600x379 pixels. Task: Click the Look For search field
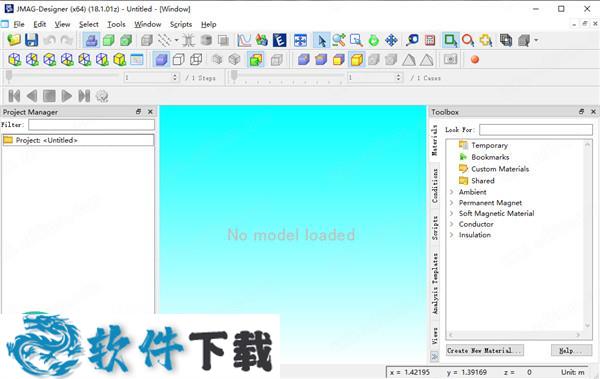pos(536,129)
